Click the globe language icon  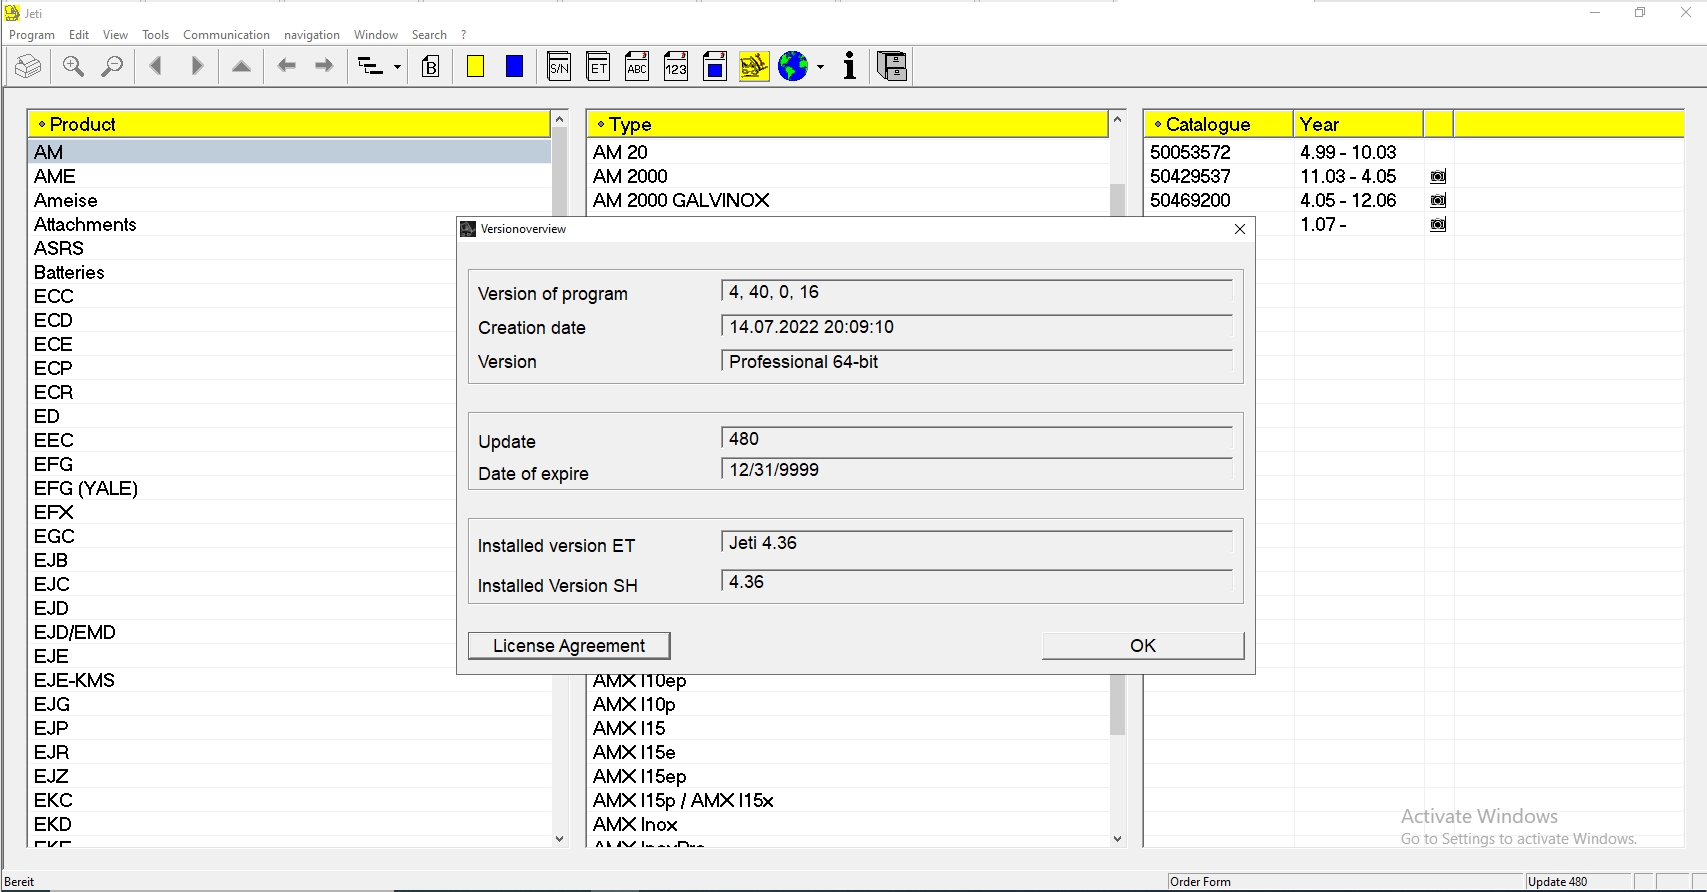pos(793,67)
